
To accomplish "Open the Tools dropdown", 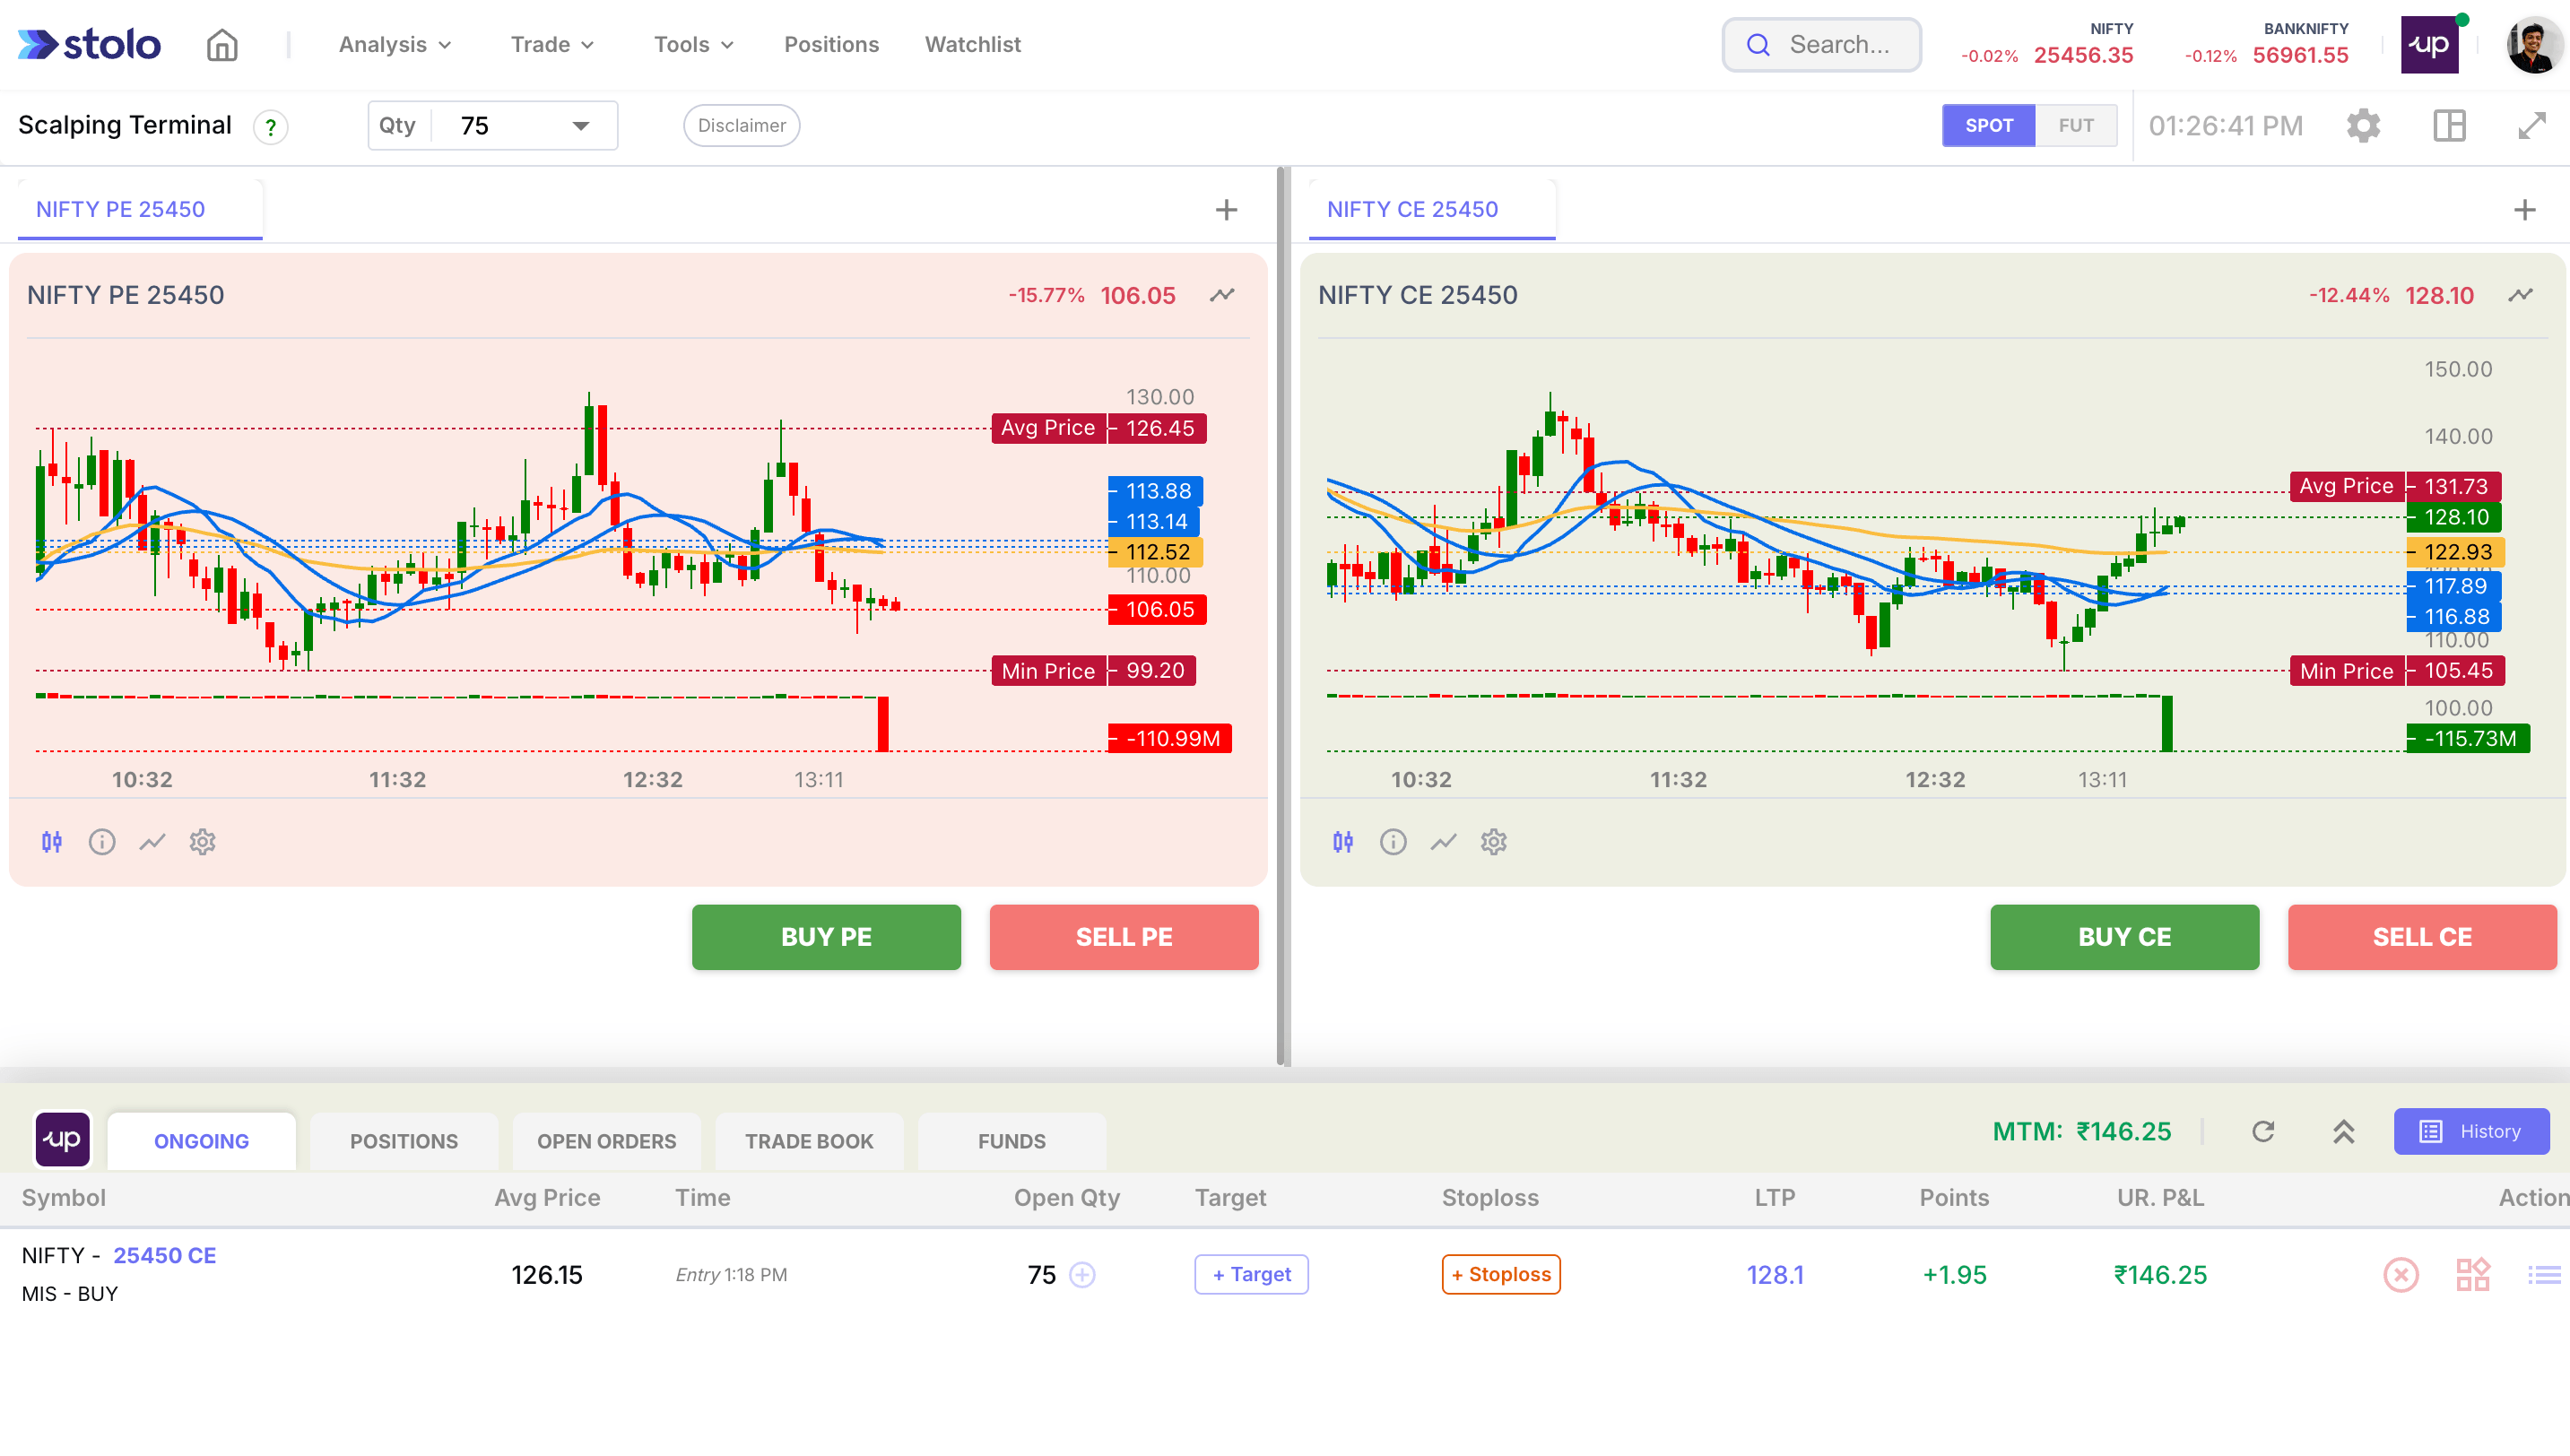I will point(693,44).
